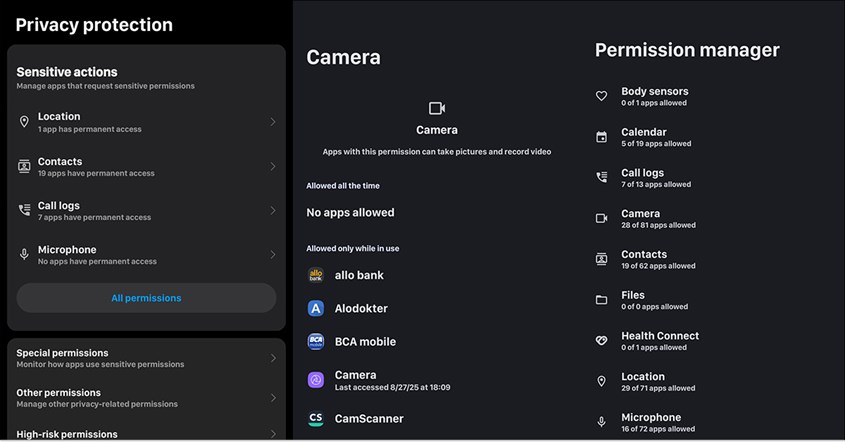845x442 pixels.
Task: Open the Special permissions chevron
Action: pyautogui.click(x=273, y=358)
